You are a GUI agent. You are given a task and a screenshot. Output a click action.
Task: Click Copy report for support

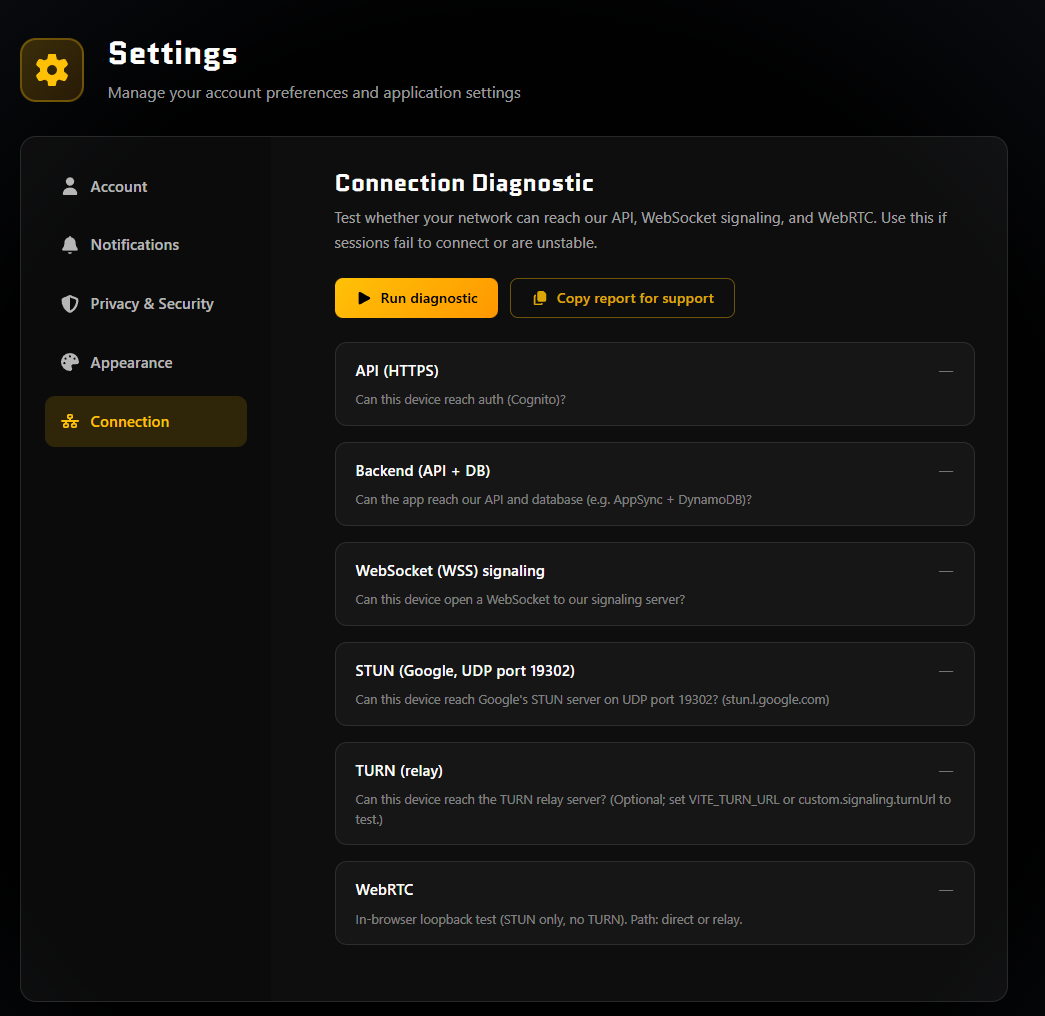[635, 298]
